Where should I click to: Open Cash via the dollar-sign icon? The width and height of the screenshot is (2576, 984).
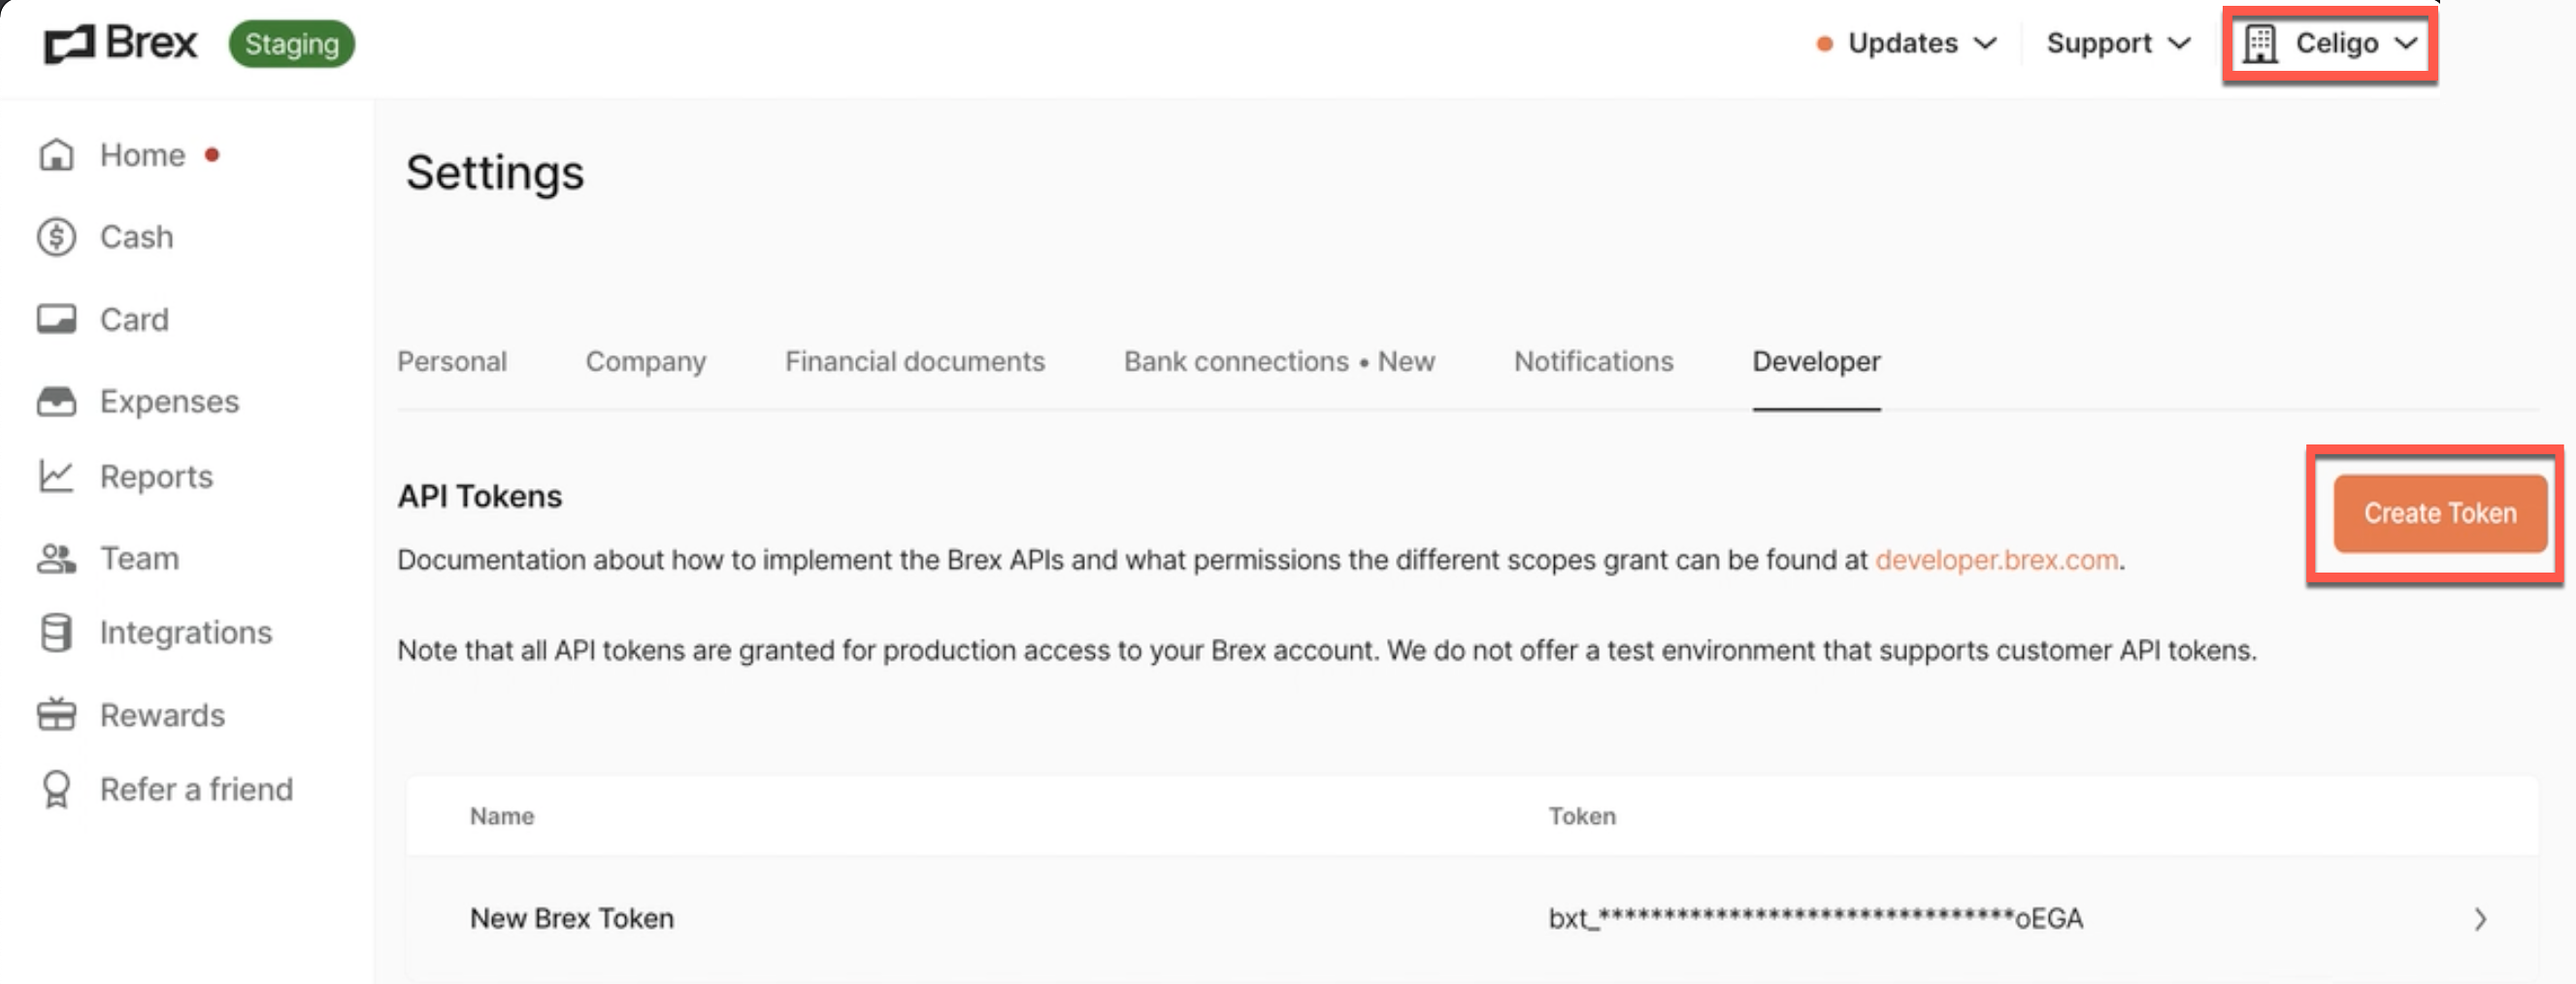point(56,237)
